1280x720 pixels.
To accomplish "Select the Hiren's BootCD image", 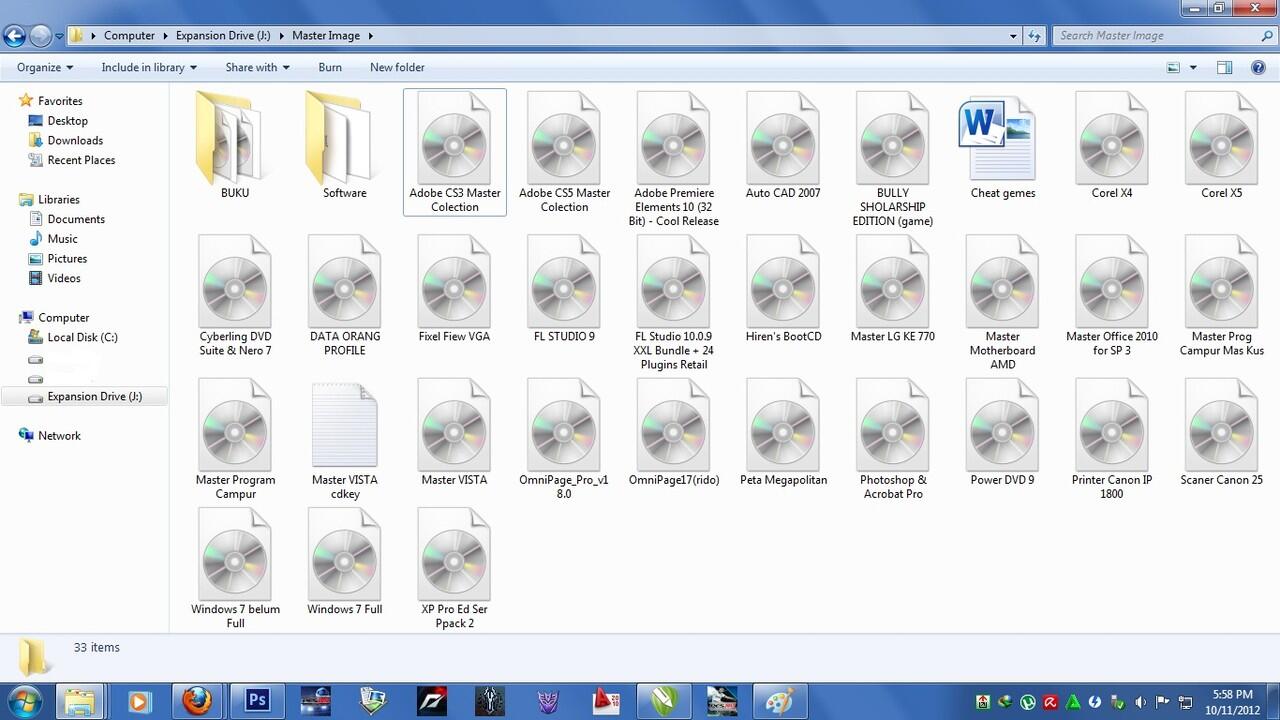I will (783, 290).
